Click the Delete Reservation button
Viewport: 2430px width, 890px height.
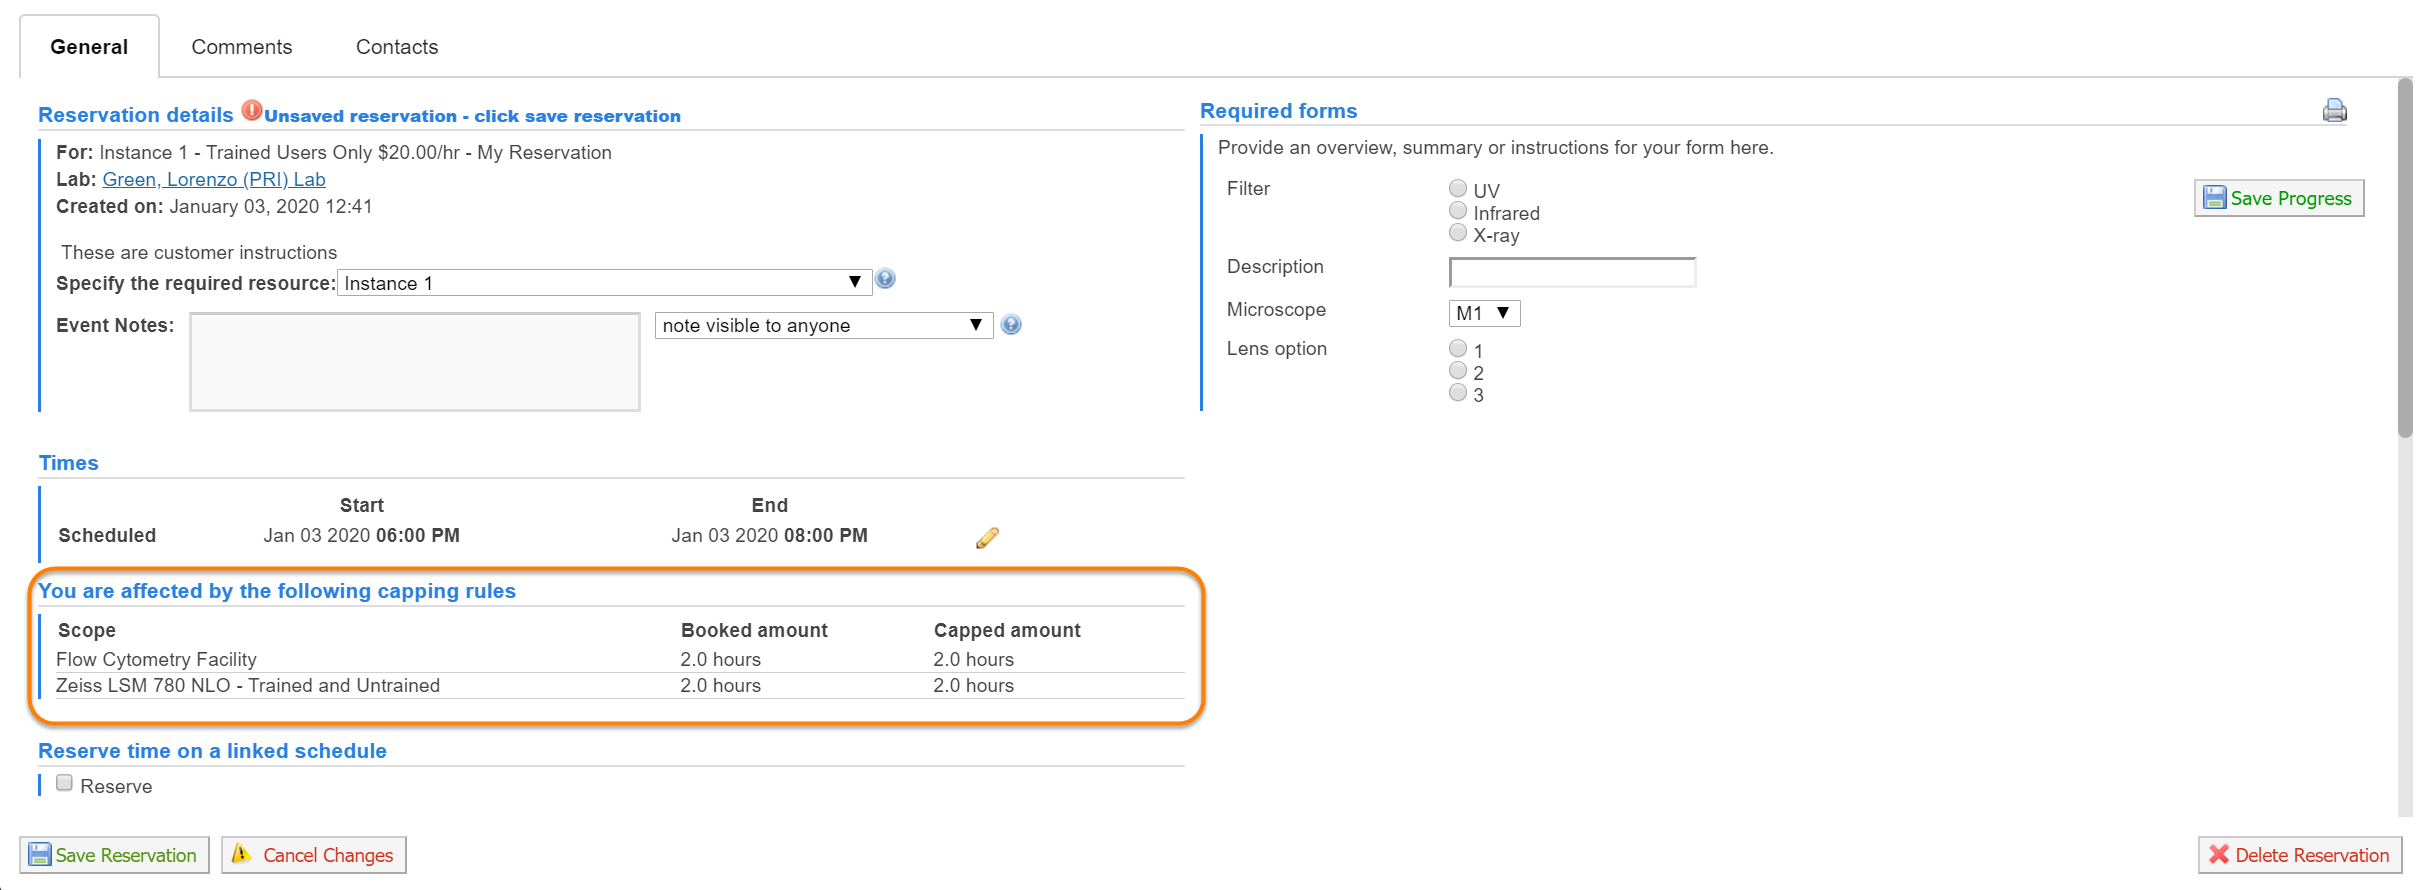pos(2299,855)
